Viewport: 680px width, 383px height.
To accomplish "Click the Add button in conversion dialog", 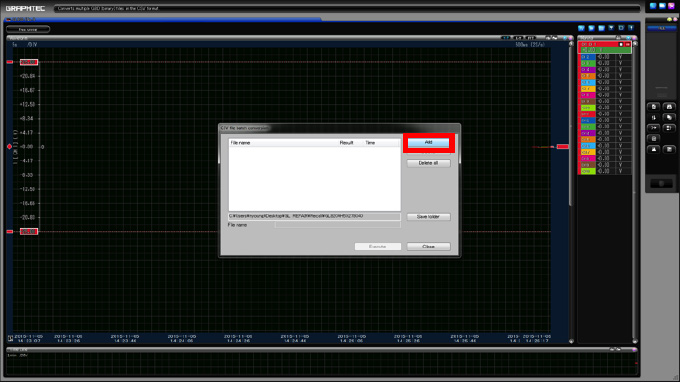I will click(428, 143).
